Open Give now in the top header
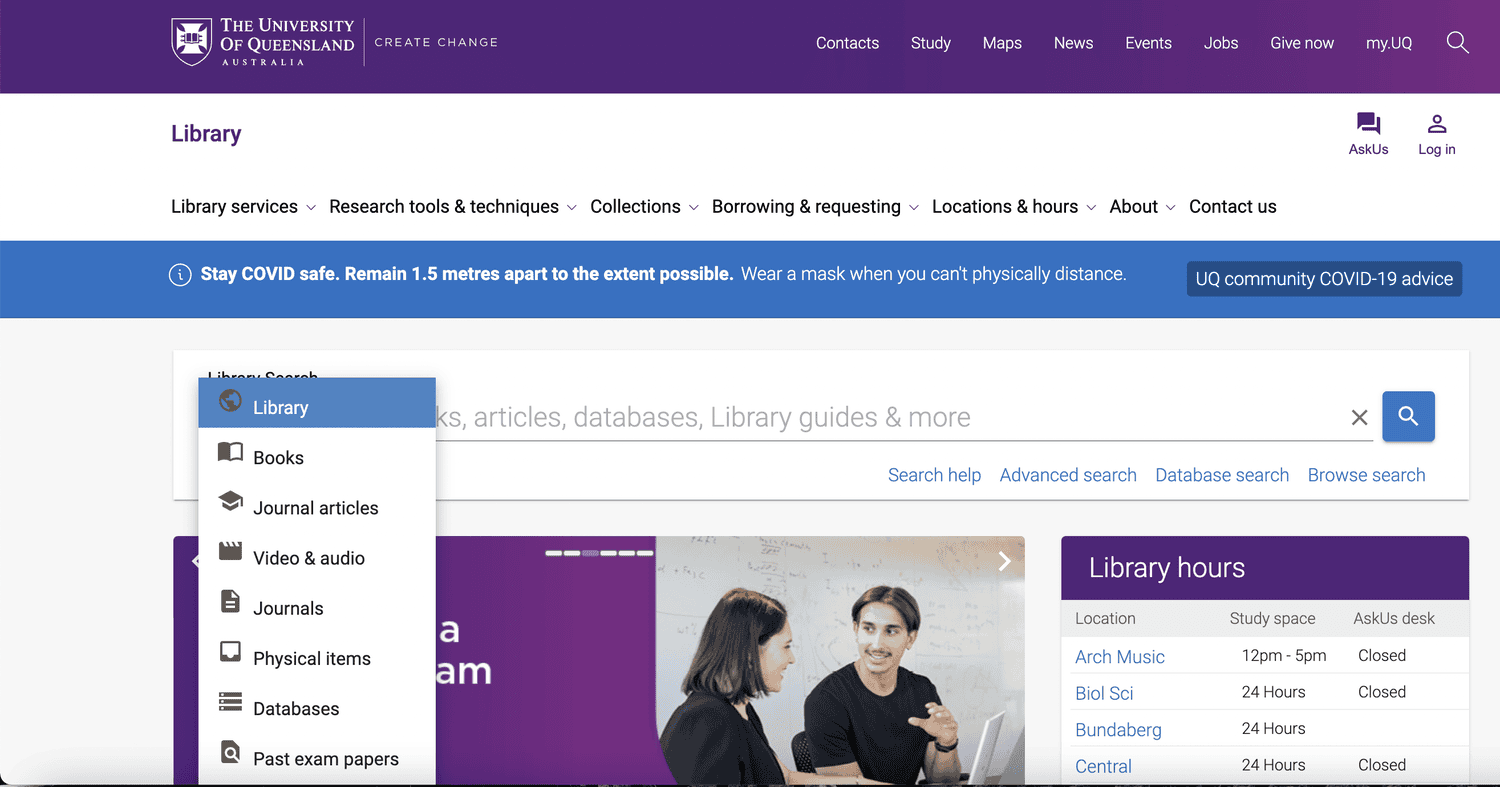 1302,43
